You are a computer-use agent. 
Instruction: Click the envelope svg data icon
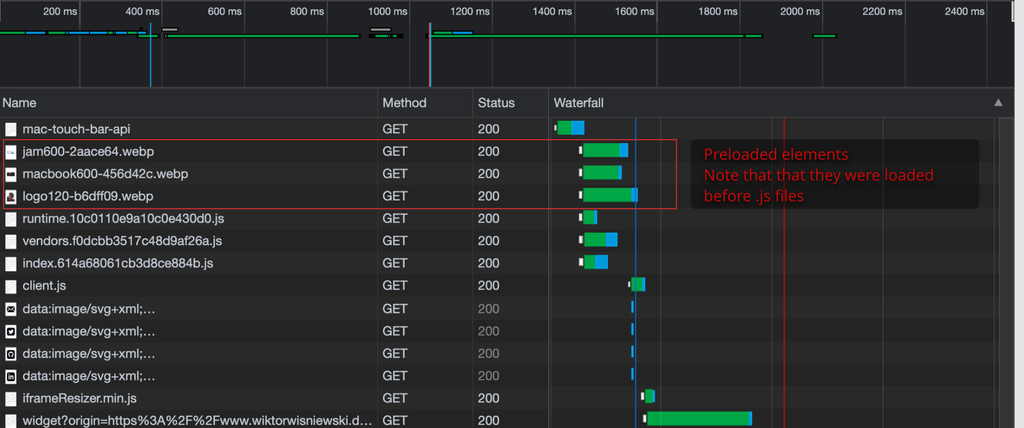10,308
